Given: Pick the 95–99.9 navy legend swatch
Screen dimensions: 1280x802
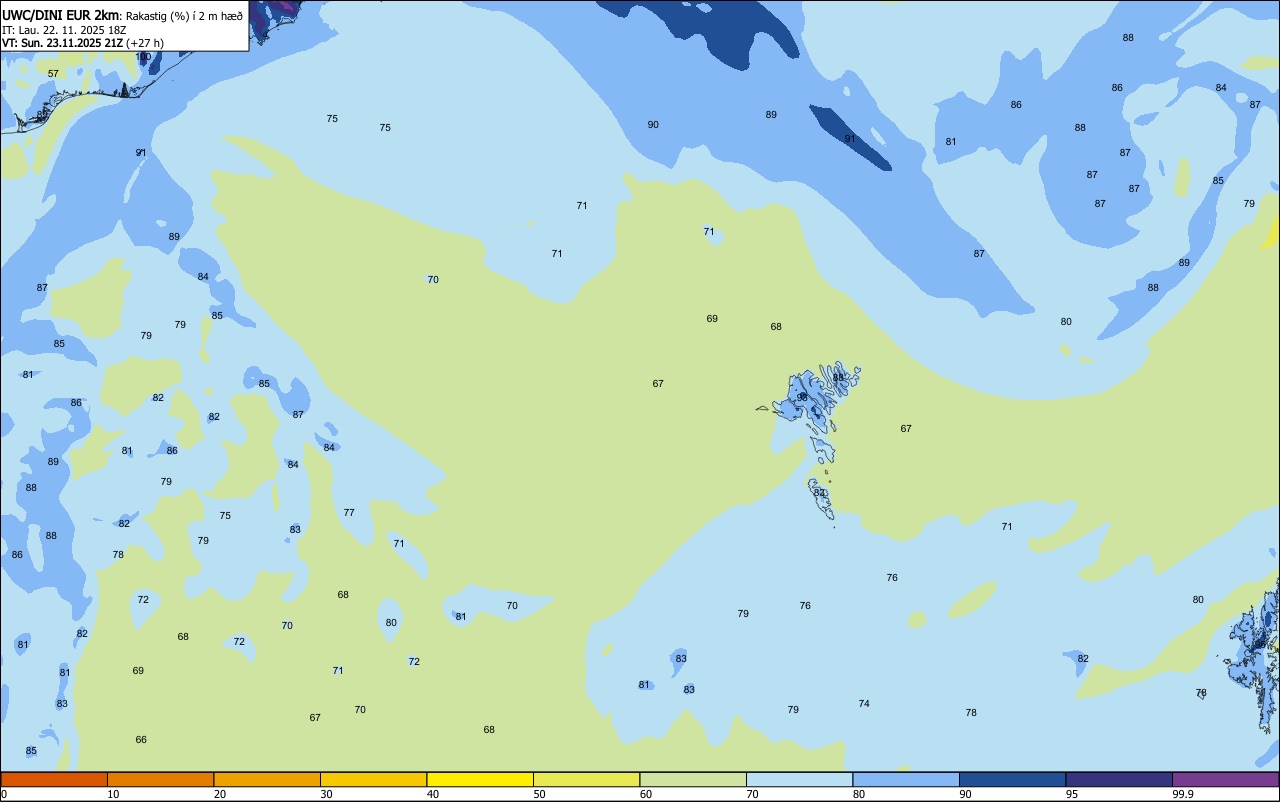Looking at the screenshot, I should 1119,779.
